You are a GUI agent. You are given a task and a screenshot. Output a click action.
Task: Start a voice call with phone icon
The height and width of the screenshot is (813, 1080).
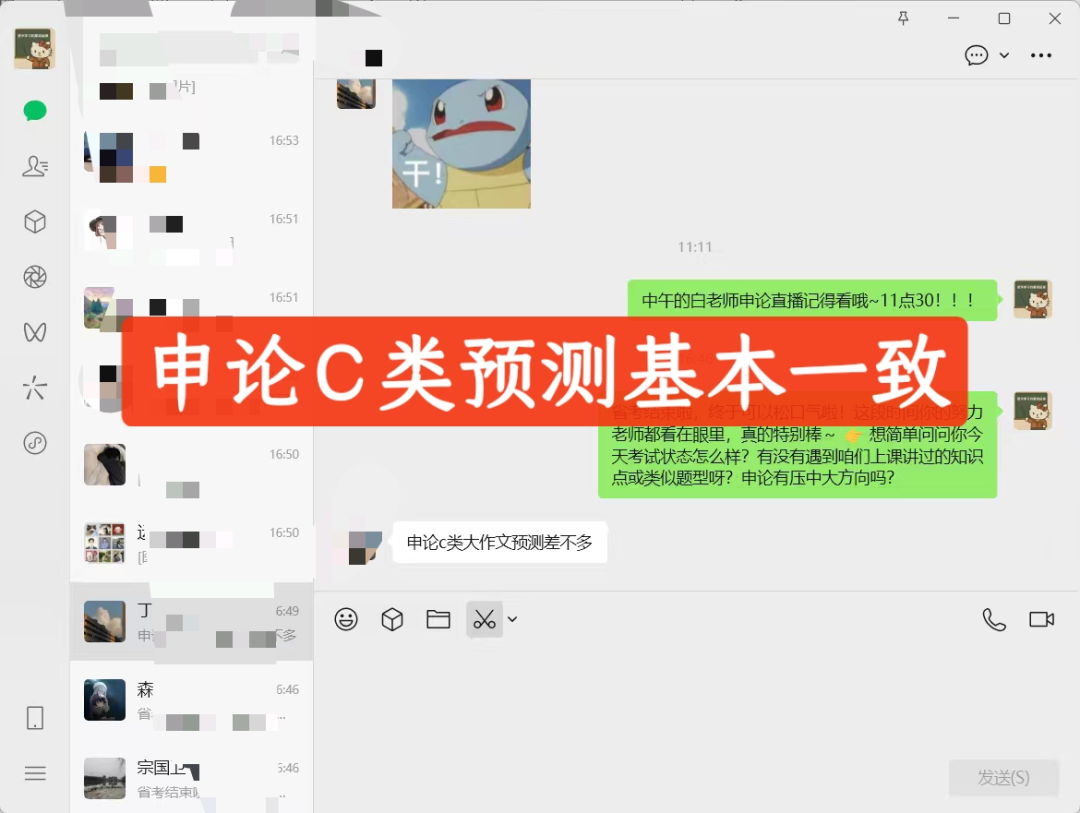(x=994, y=620)
